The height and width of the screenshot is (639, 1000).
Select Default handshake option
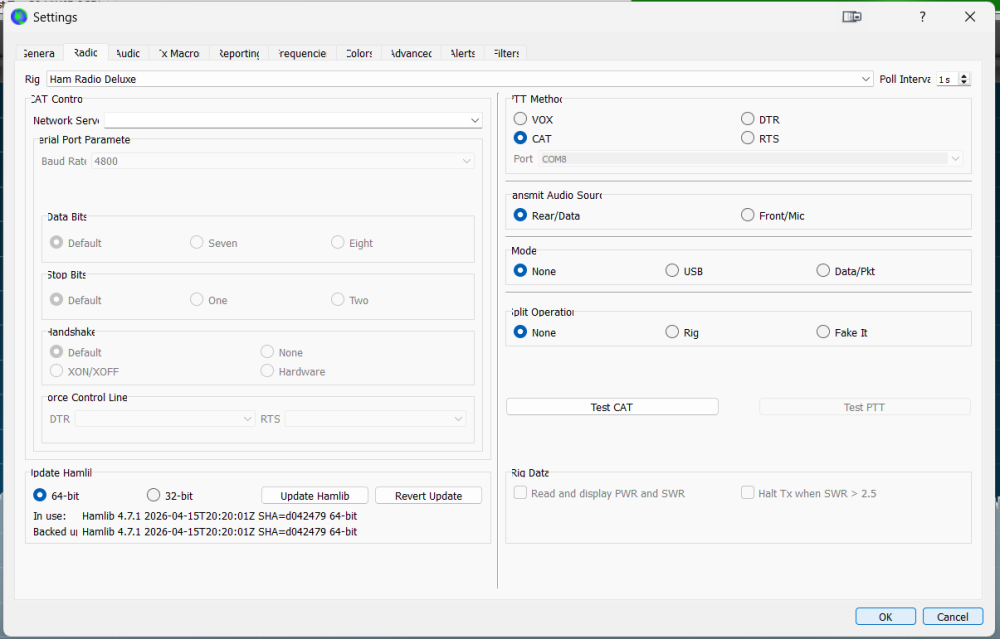76,352
